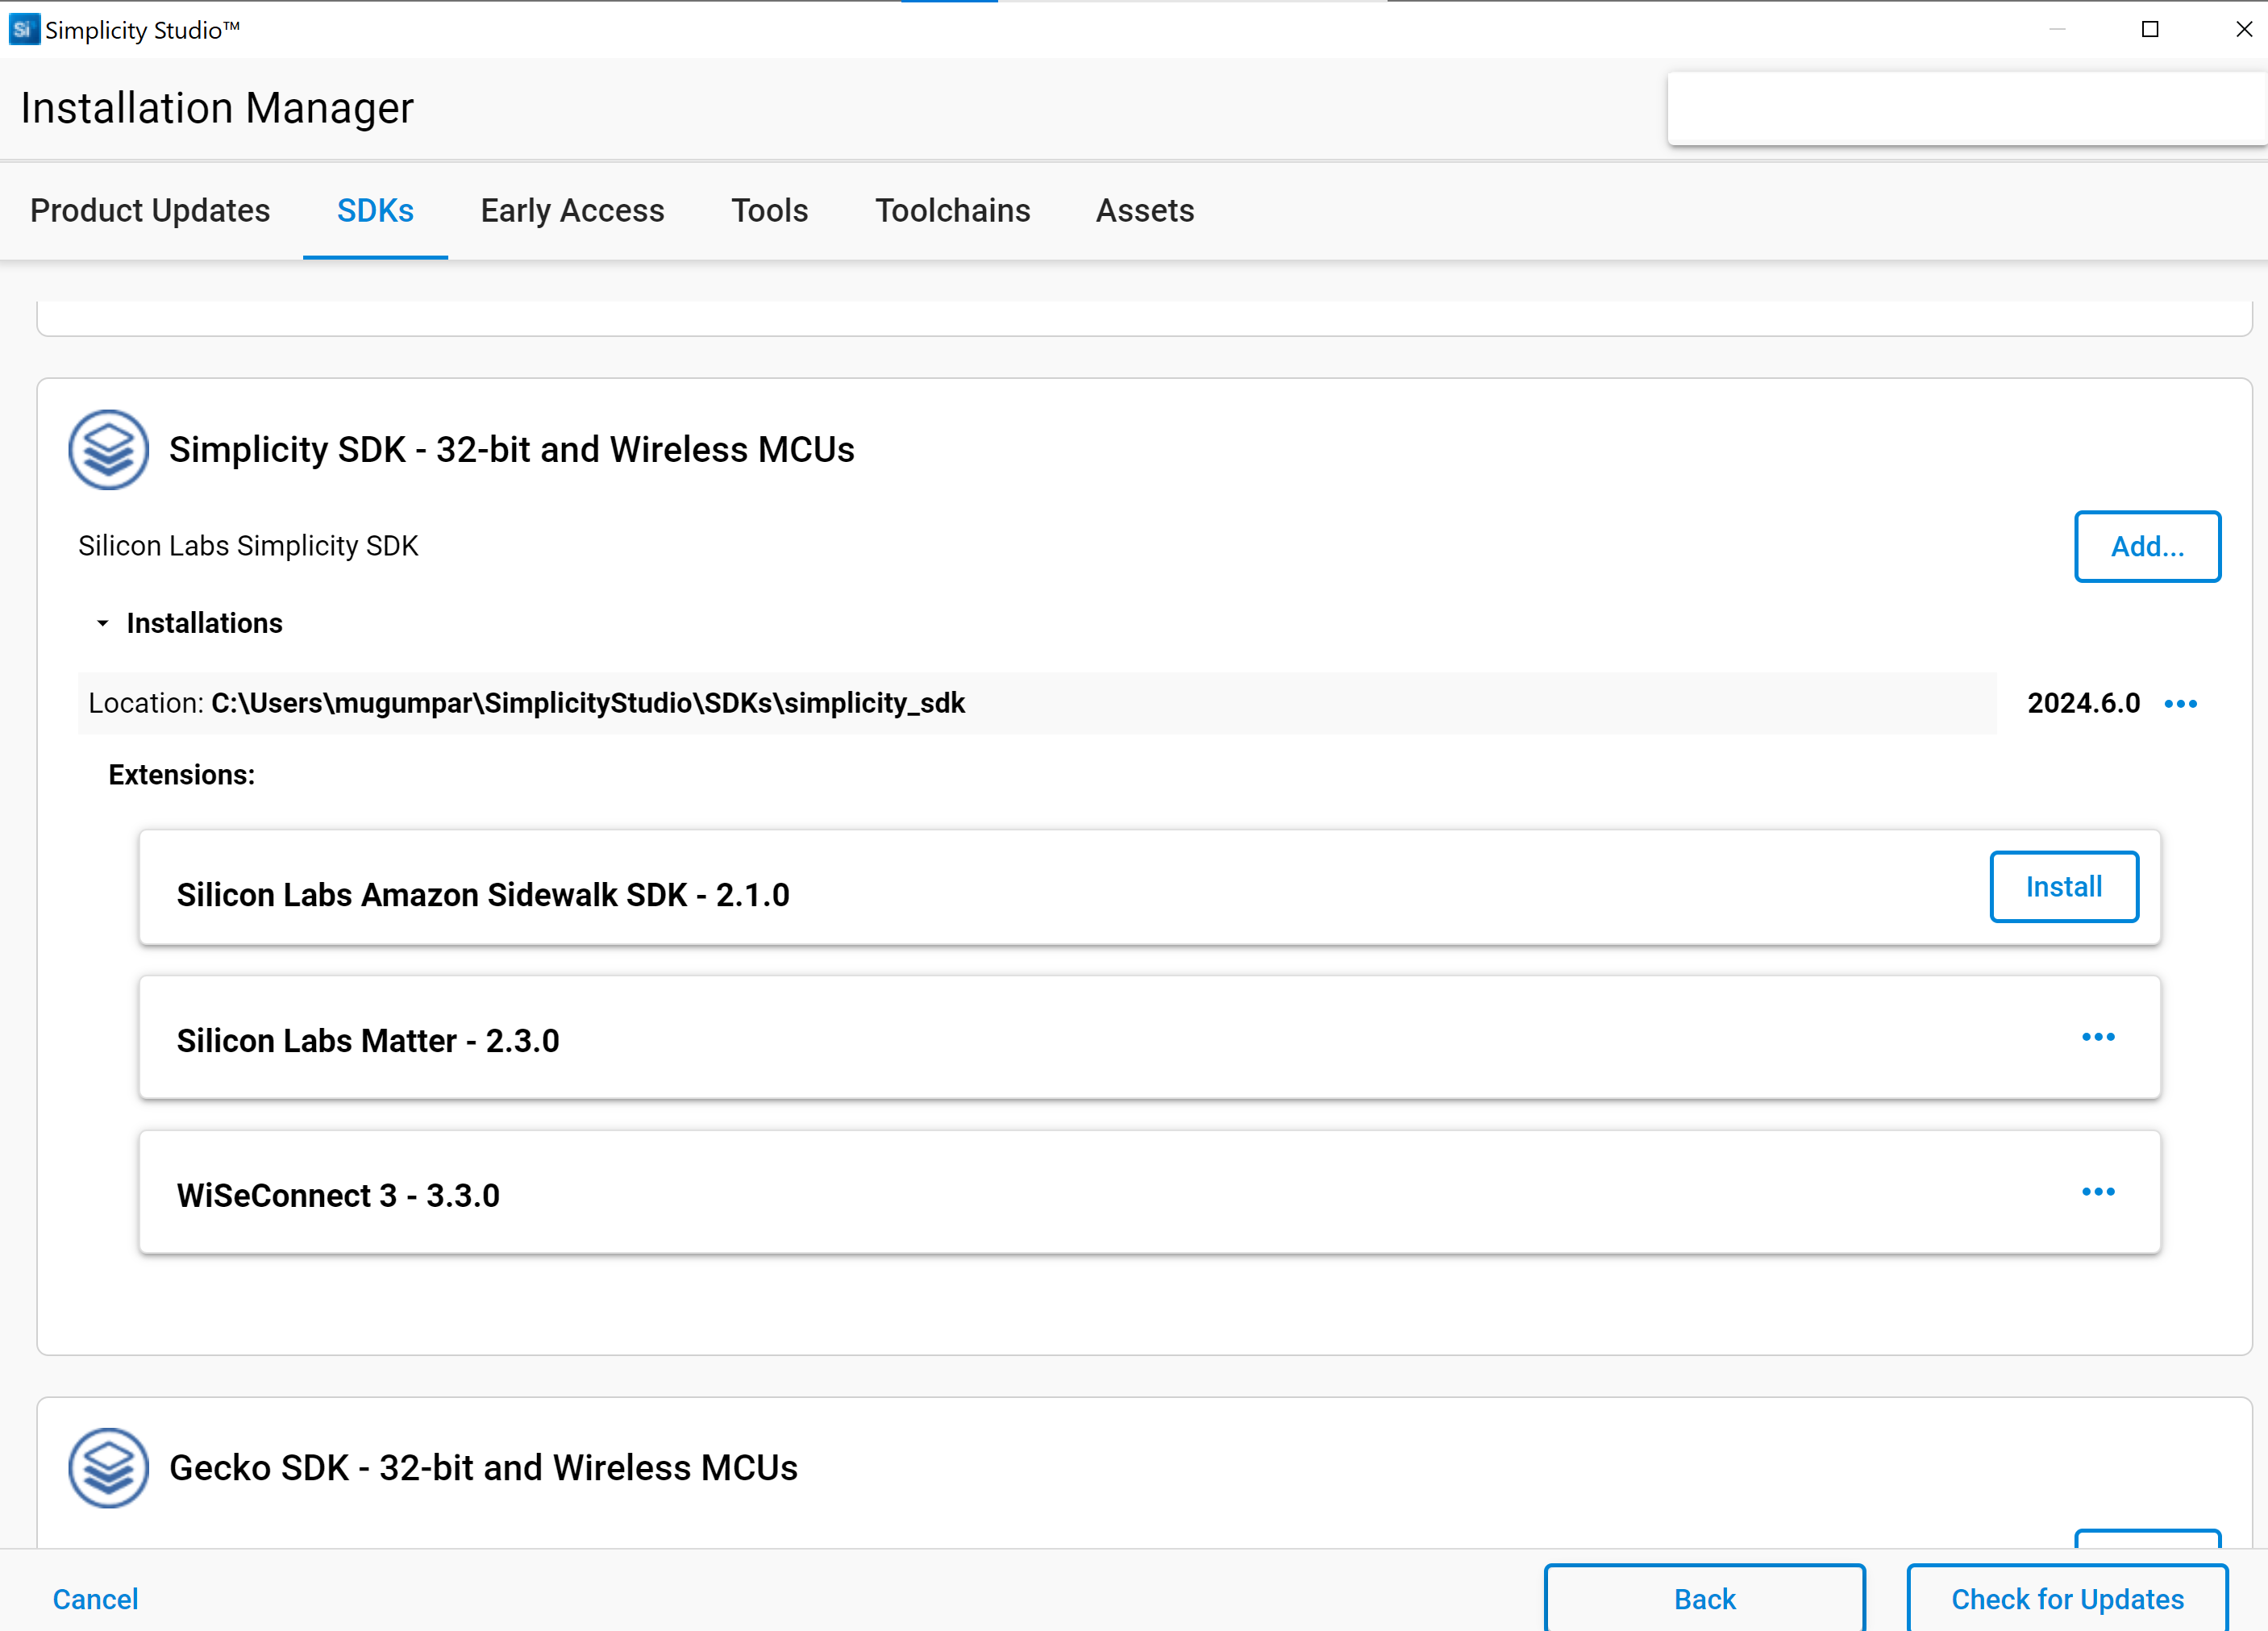Viewport: 2268px width, 1631px height.
Task: Open options menu for Silicon Labs Matter 2.3.0
Action: [2099, 1038]
